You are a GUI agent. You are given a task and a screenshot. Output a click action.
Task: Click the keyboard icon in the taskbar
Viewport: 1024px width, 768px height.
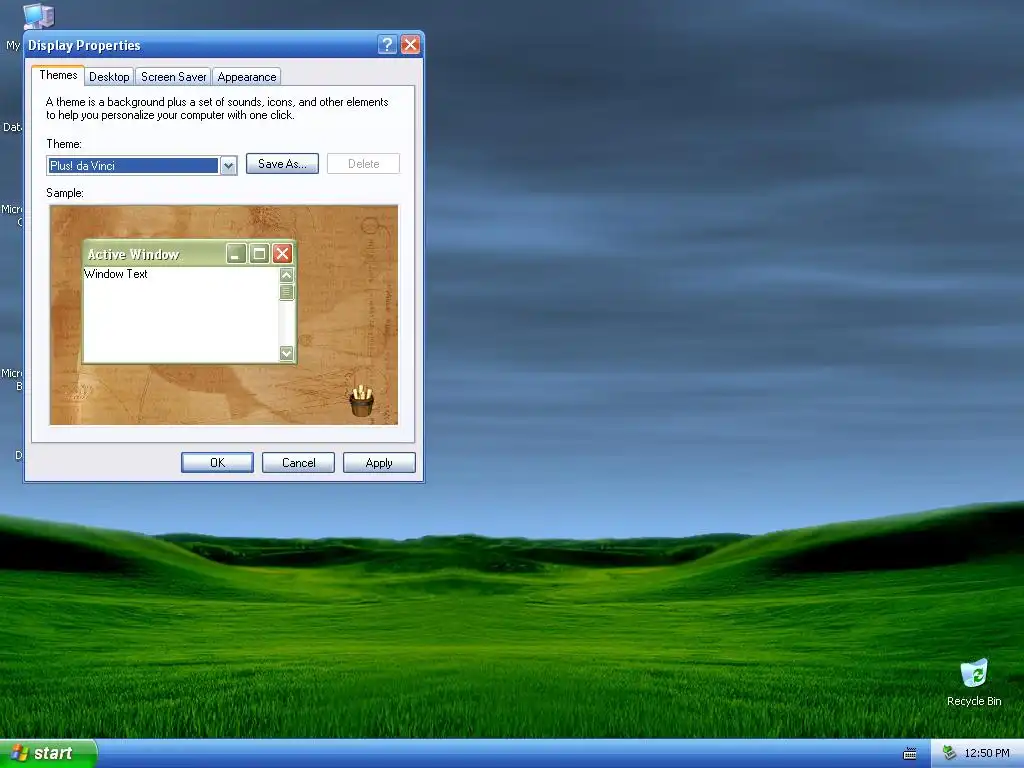coord(910,754)
